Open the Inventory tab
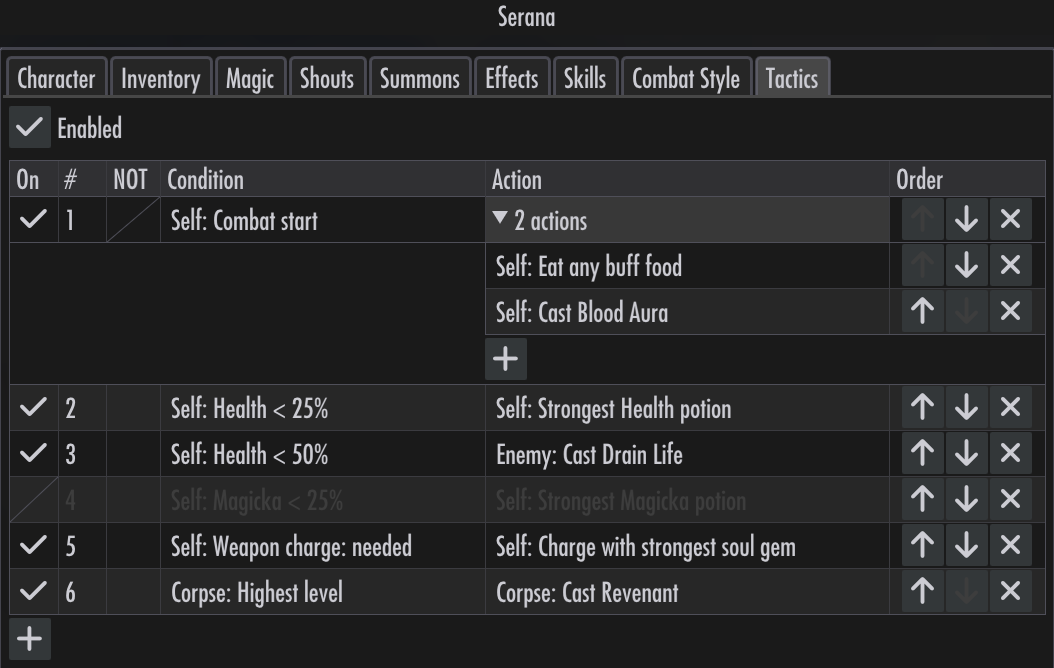The width and height of the screenshot is (1054, 668). (x=161, y=79)
